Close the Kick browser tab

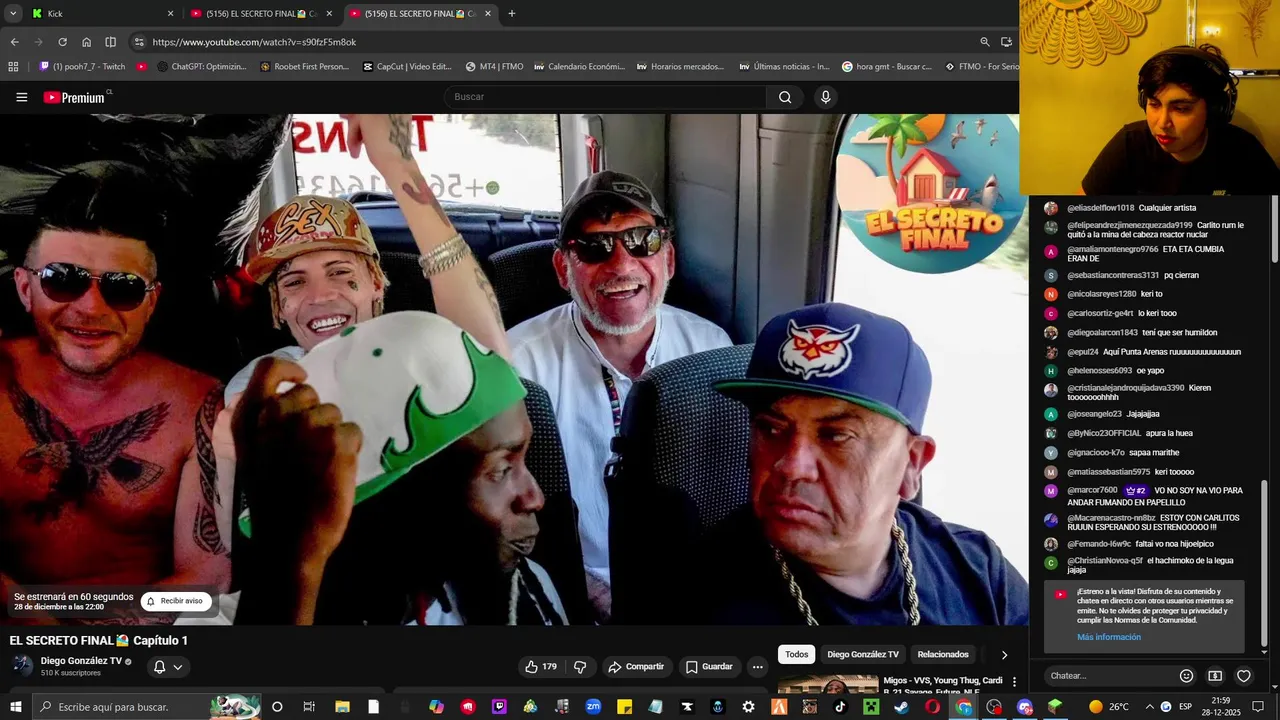point(170,14)
